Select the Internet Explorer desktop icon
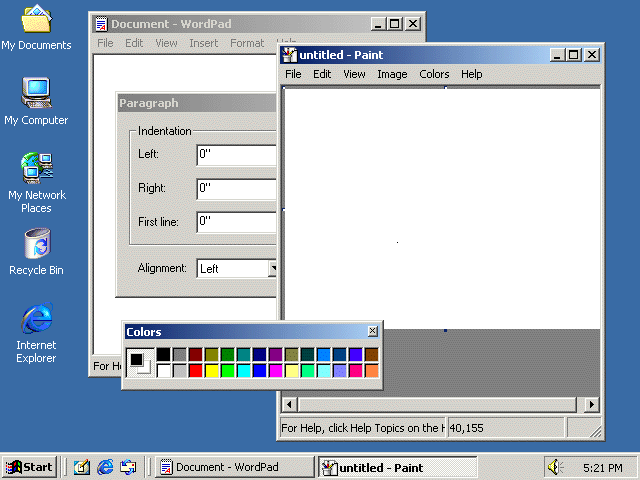The width and height of the screenshot is (640, 480). point(36,333)
